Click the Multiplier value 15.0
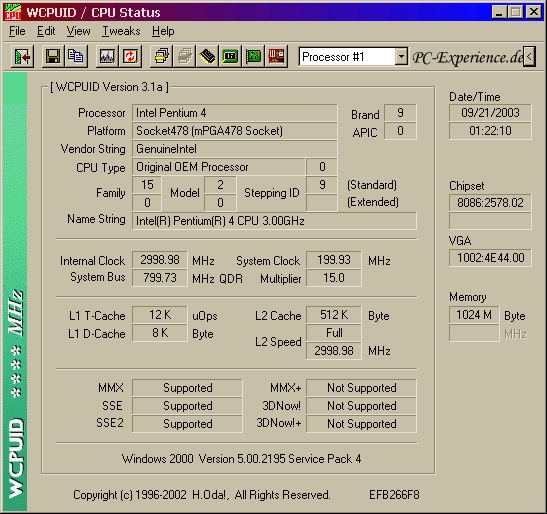This screenshot has width=547, height=514. pyautogui.click(x=334, y=278)
